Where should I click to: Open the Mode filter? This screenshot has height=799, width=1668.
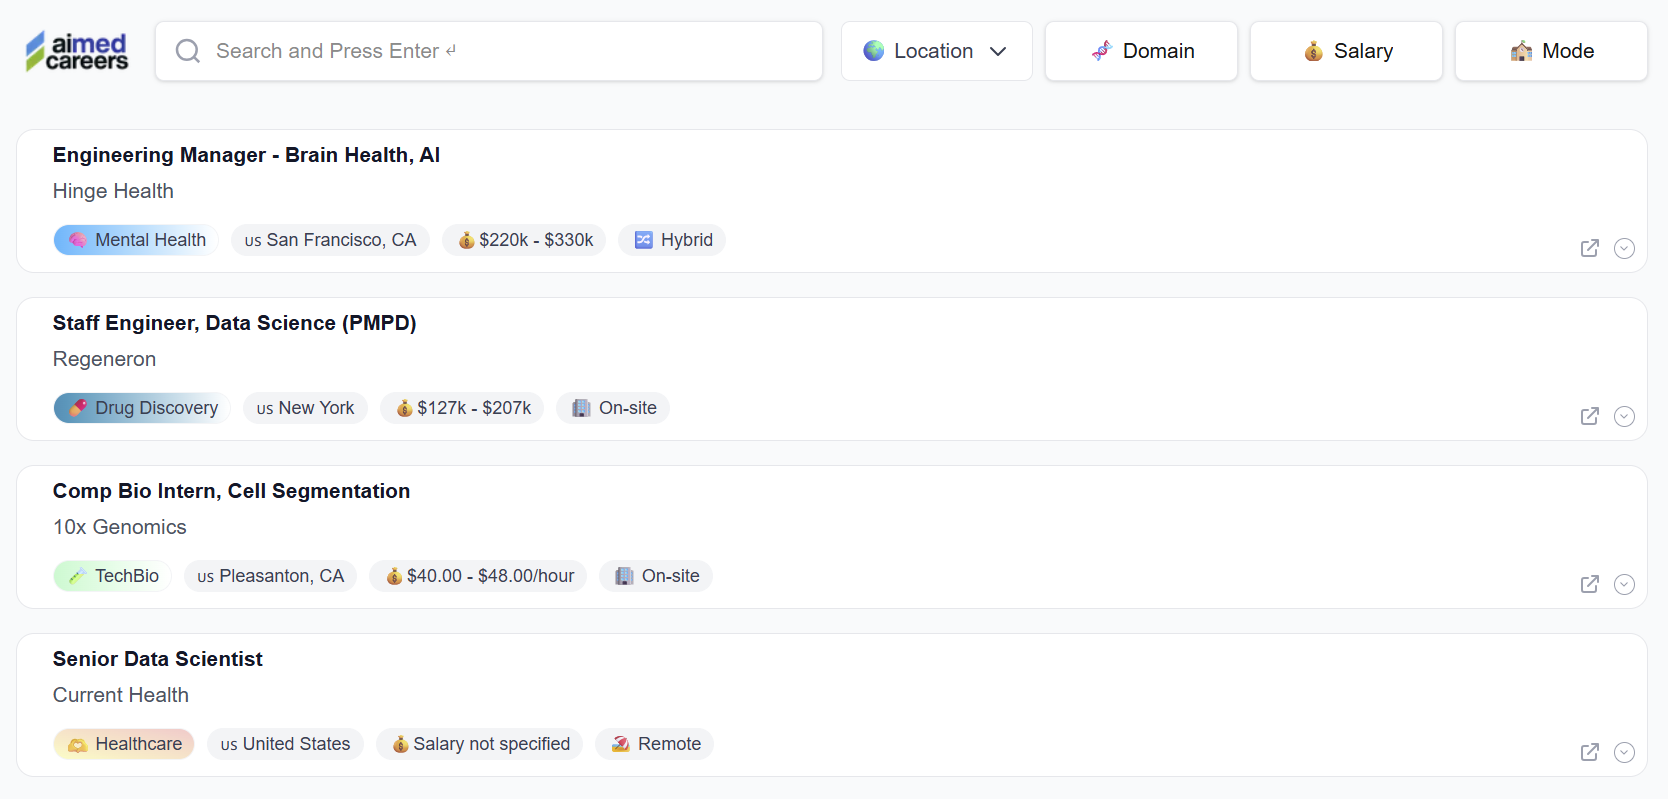pyautogui.click(x=1551, y=51)
